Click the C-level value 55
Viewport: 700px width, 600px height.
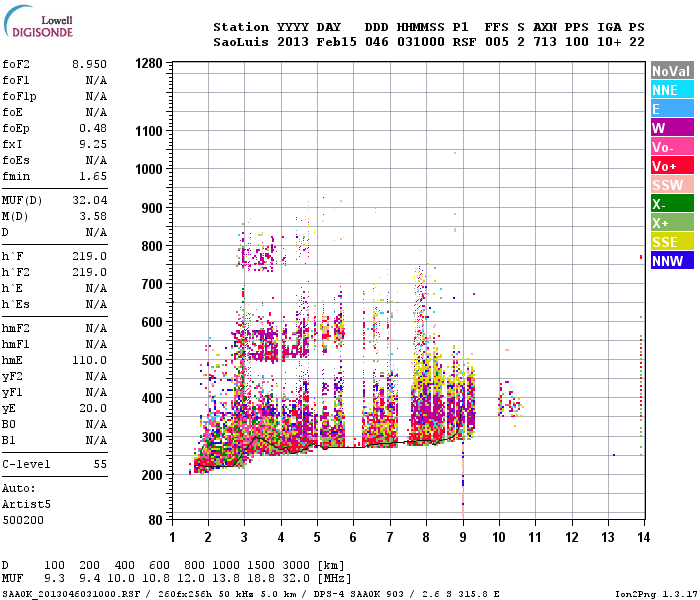click(x=100, y=464)
